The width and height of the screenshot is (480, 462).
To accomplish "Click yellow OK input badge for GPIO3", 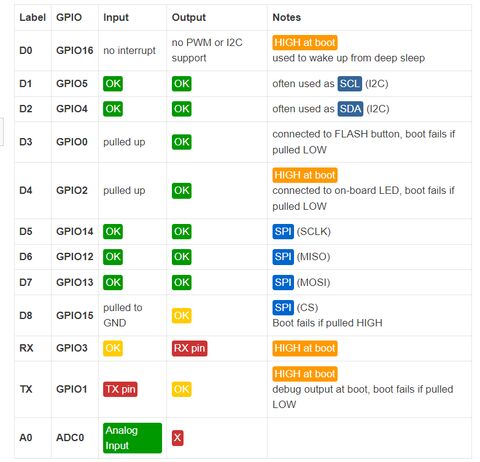I will (113, 348).
